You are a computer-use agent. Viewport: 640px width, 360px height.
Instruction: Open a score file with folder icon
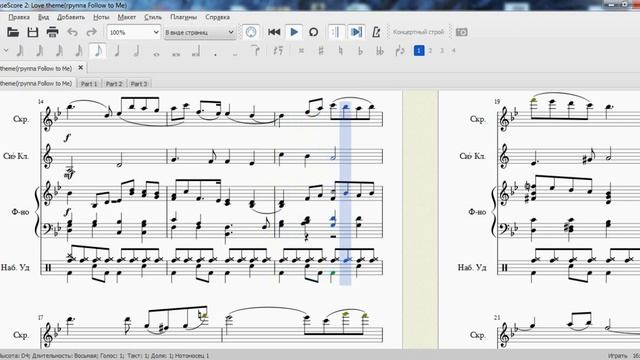point(13,32)
